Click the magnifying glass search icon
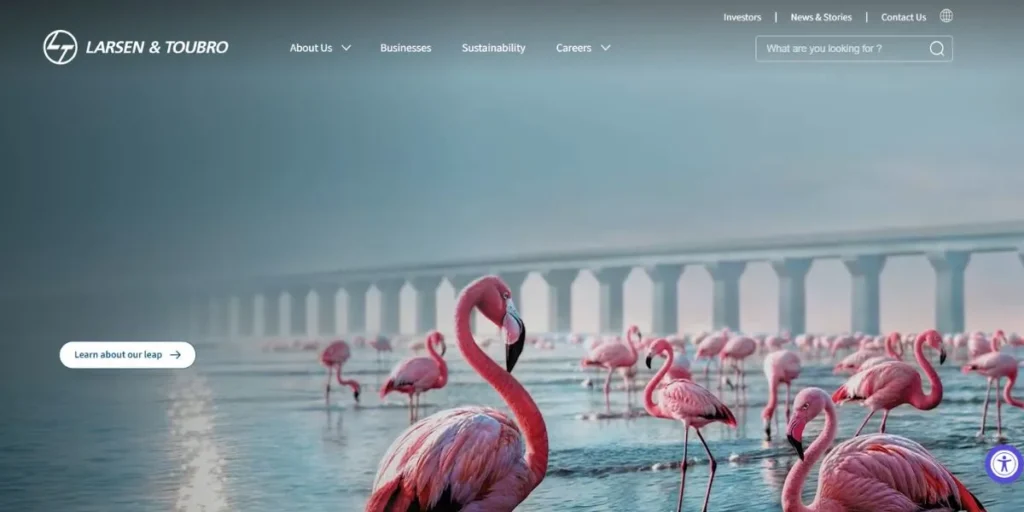Image resolution: width=1024 pixels, height=512 pixels. [937, 49]
